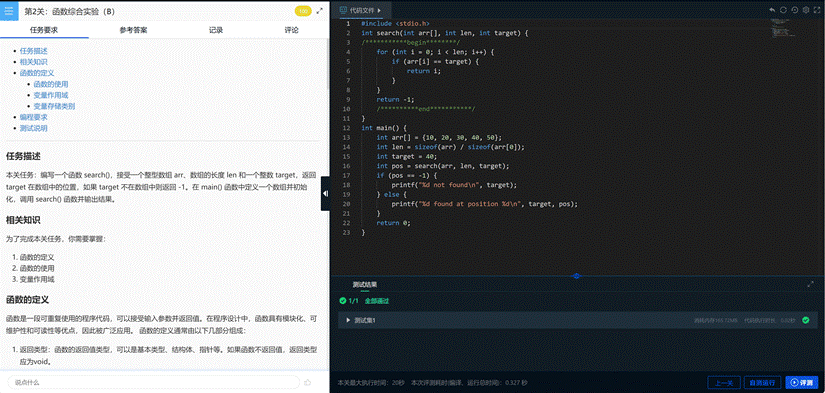
Task: Open the 代码文件 dropdown arrow
Action: [379, 11]
